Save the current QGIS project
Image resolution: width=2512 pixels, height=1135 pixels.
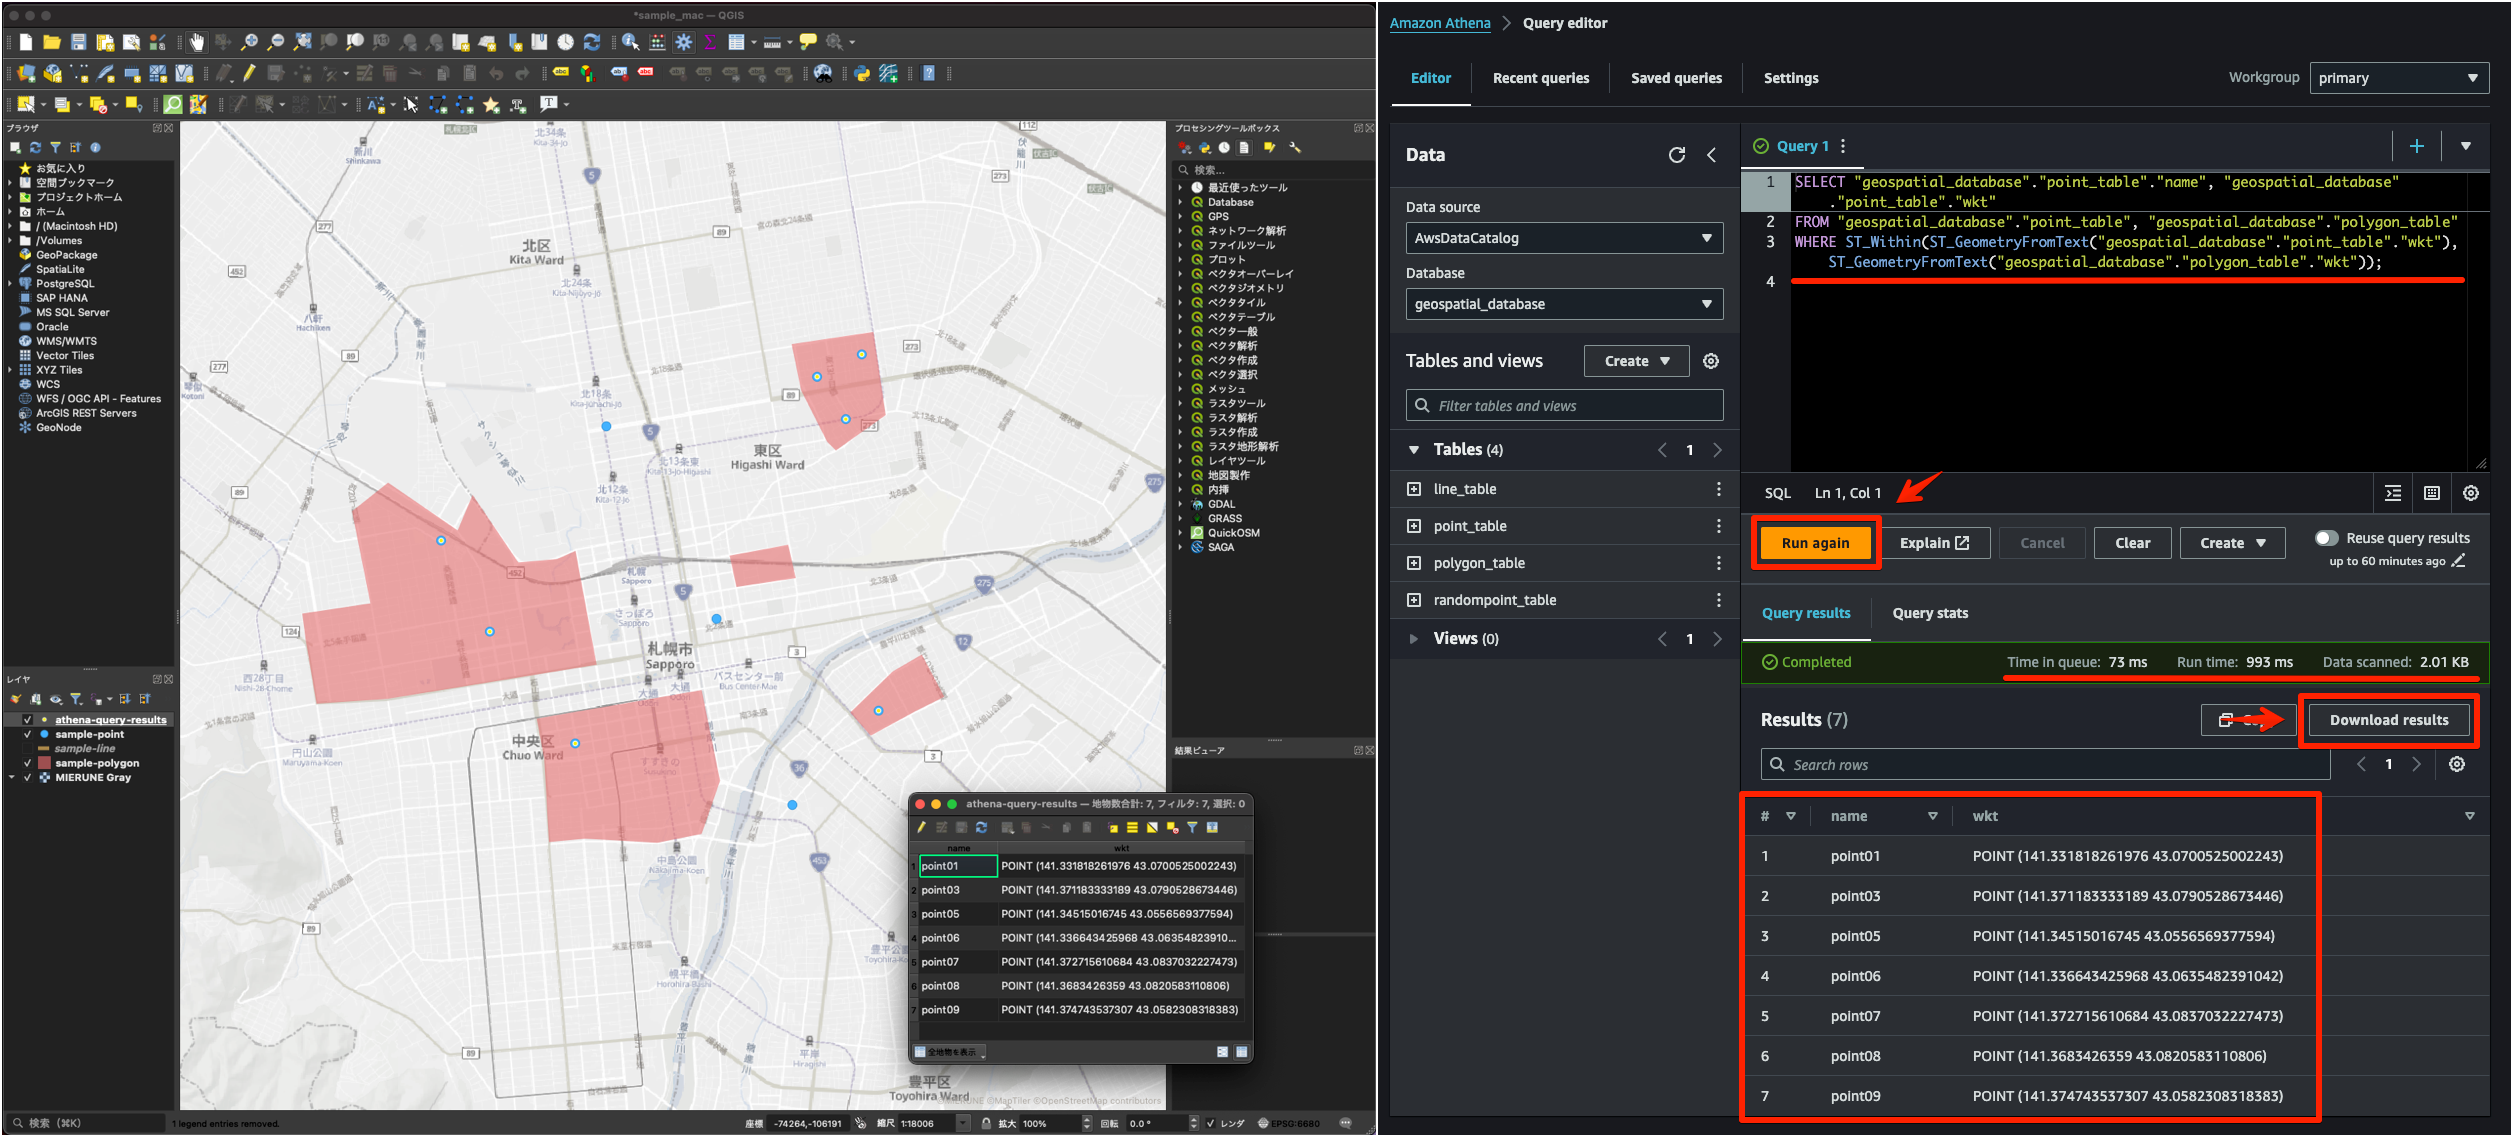(x=78, y=41)
